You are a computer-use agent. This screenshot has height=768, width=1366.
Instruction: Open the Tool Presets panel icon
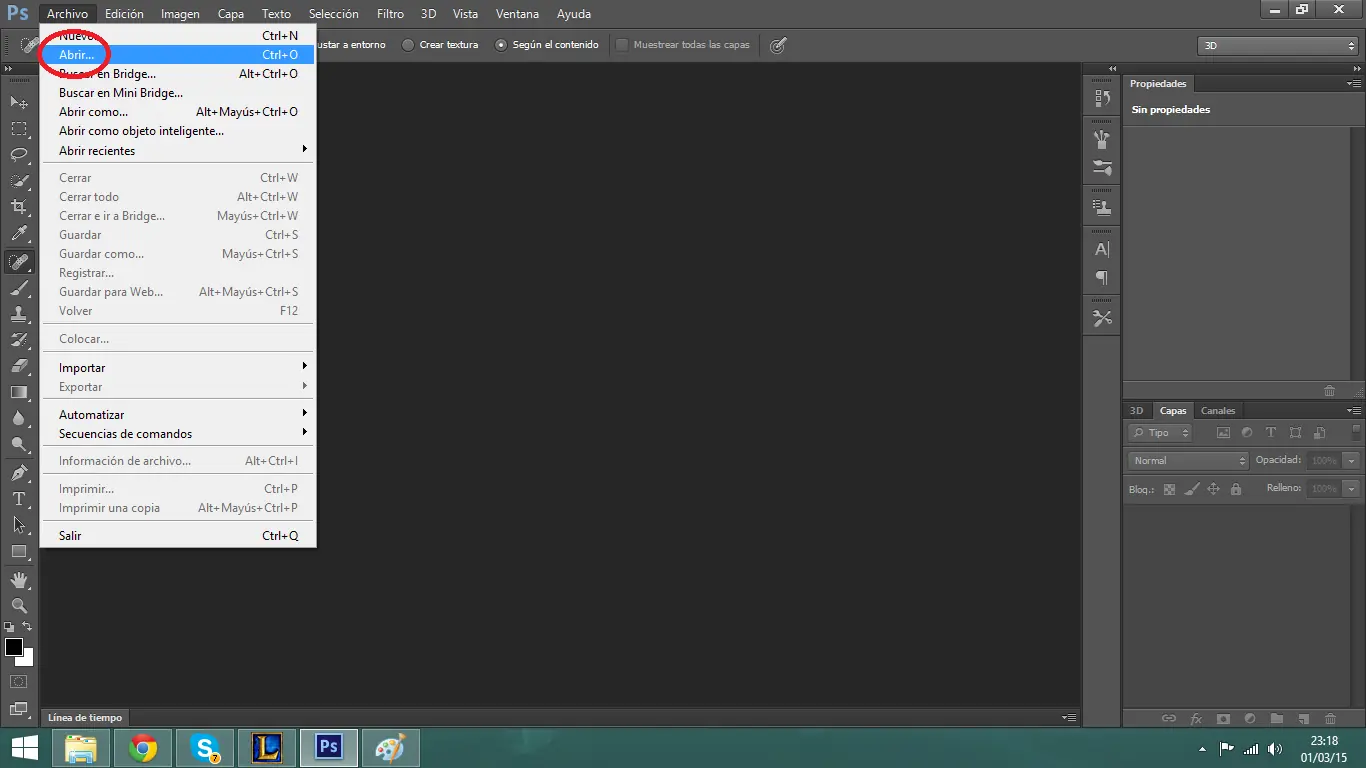1102,319
